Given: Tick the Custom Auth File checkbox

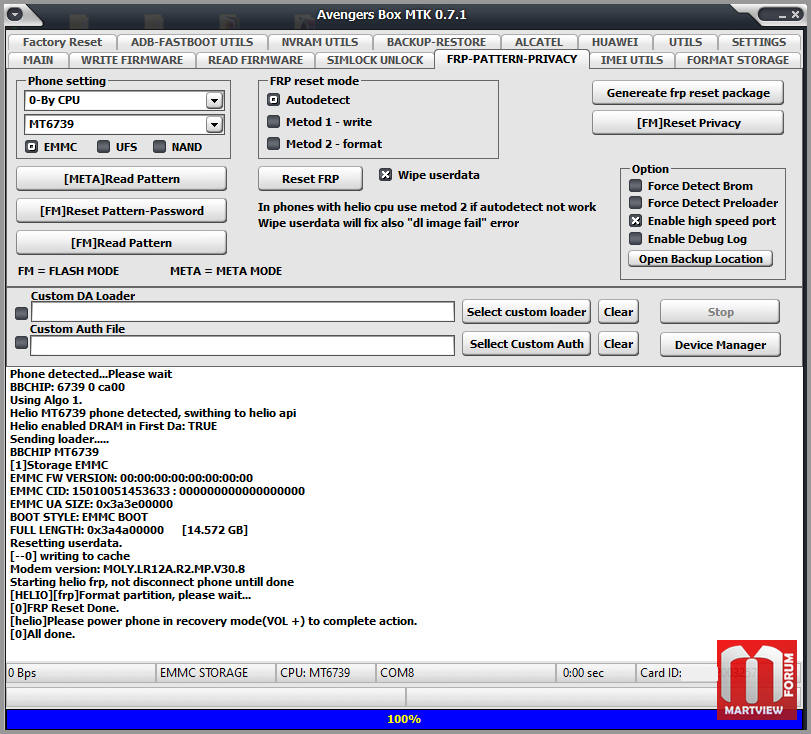Looking at the screenshot, I should pyautogui.click(x=21, y=343).
